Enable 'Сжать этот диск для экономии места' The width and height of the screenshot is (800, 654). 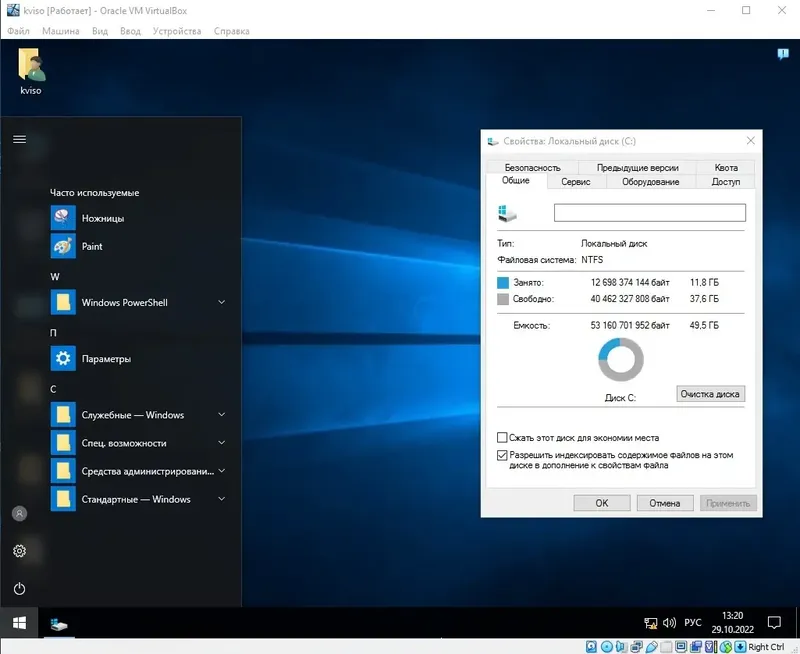[502, 437]
